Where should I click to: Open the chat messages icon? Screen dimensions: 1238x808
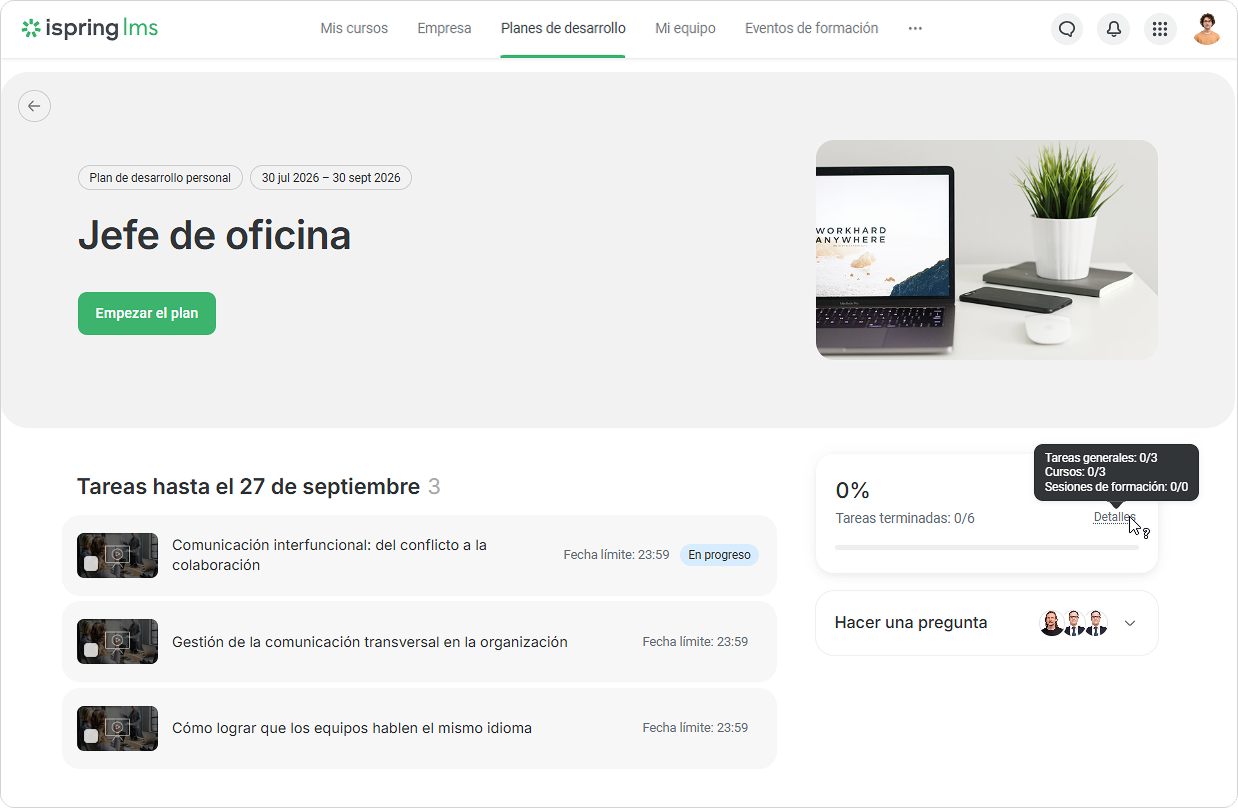[x=1067, y=29]
